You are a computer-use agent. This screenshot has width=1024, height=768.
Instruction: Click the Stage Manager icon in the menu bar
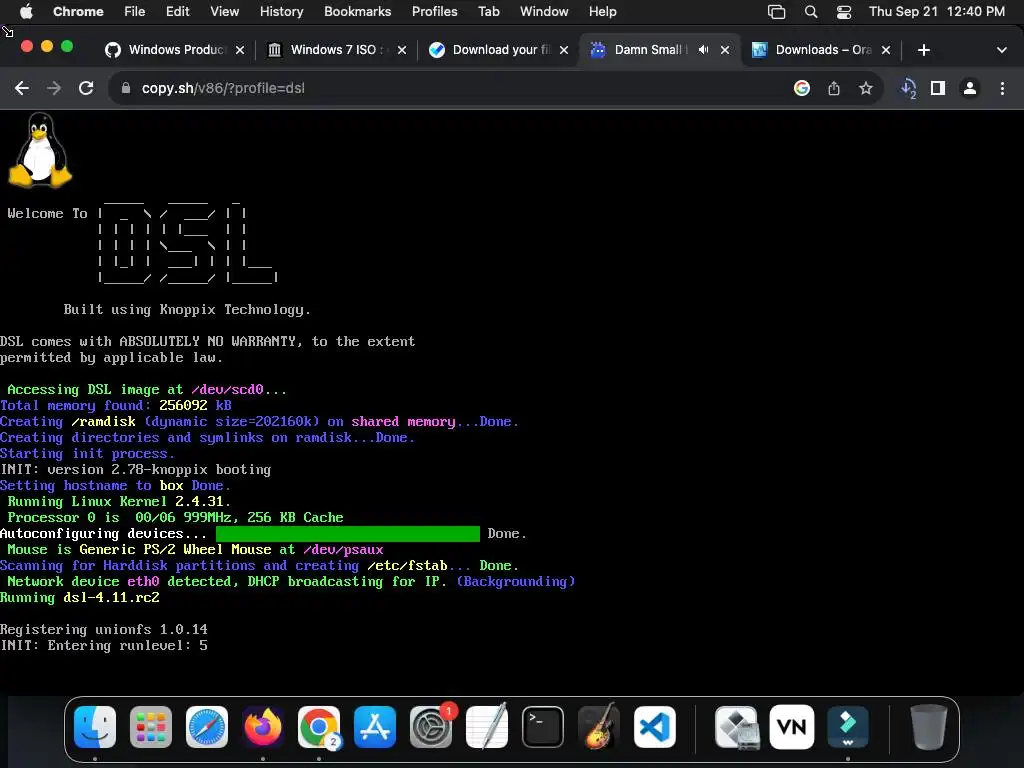tap(776, 12)
